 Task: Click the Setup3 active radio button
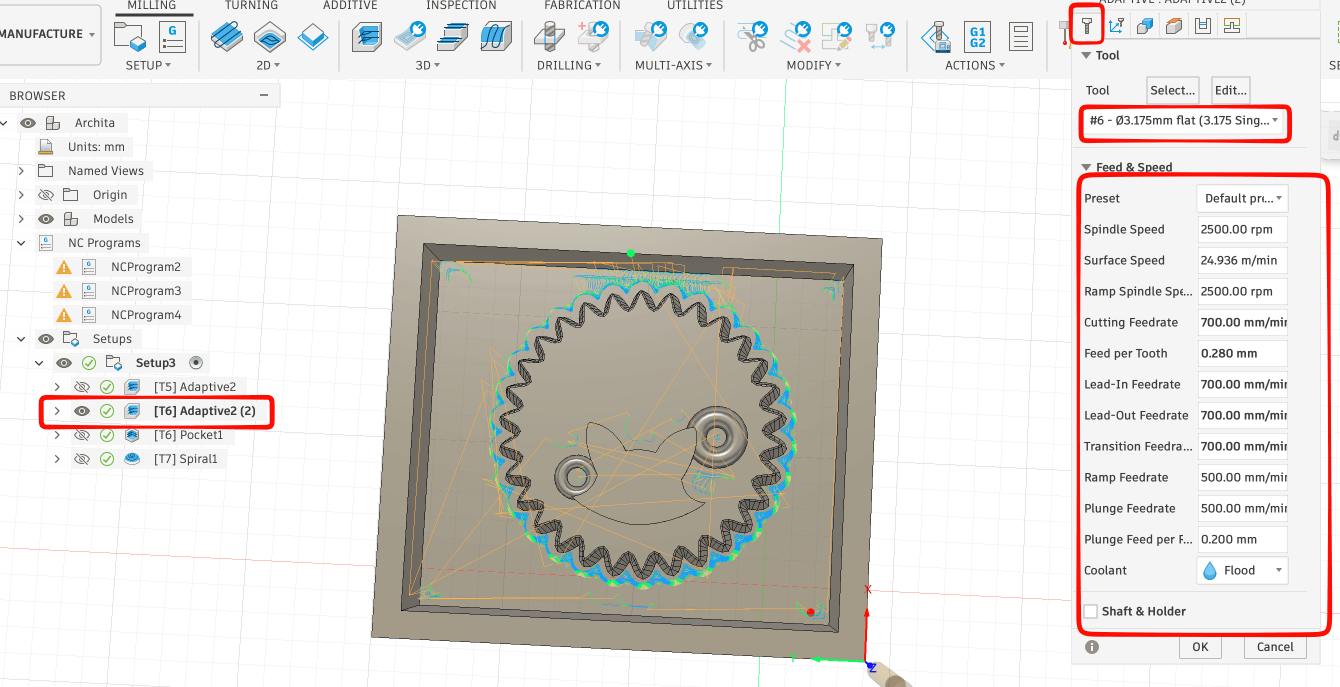[x=196, y=363]
